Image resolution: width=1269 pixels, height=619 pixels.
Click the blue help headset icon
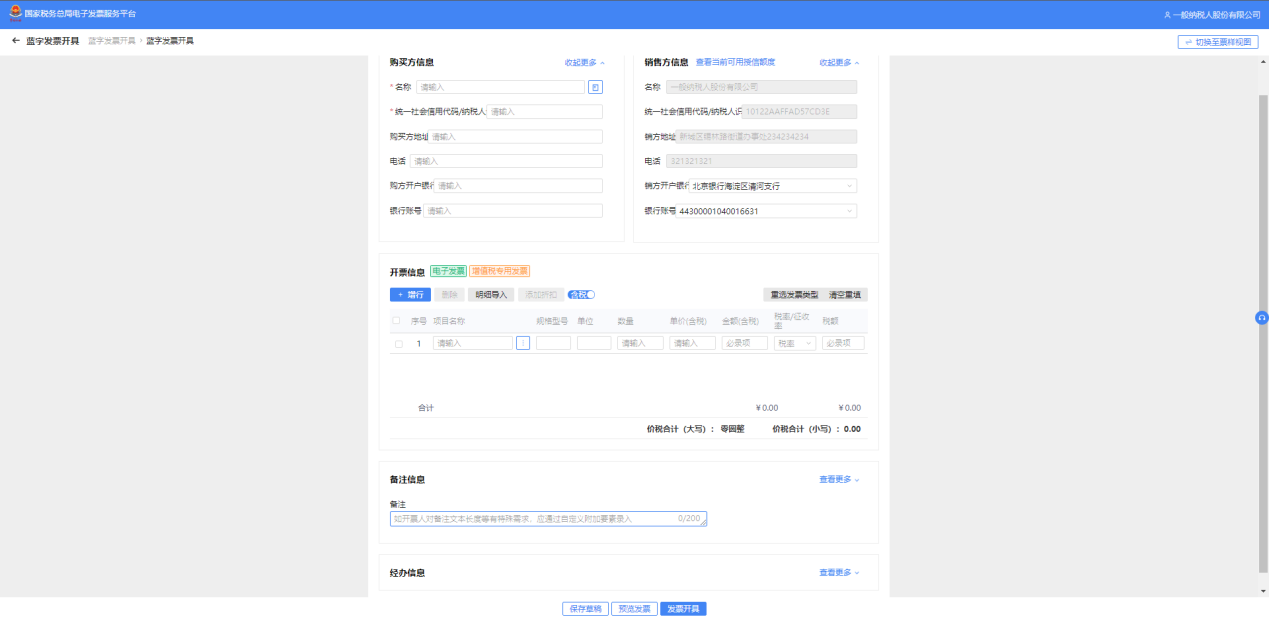coord(1262,317)
